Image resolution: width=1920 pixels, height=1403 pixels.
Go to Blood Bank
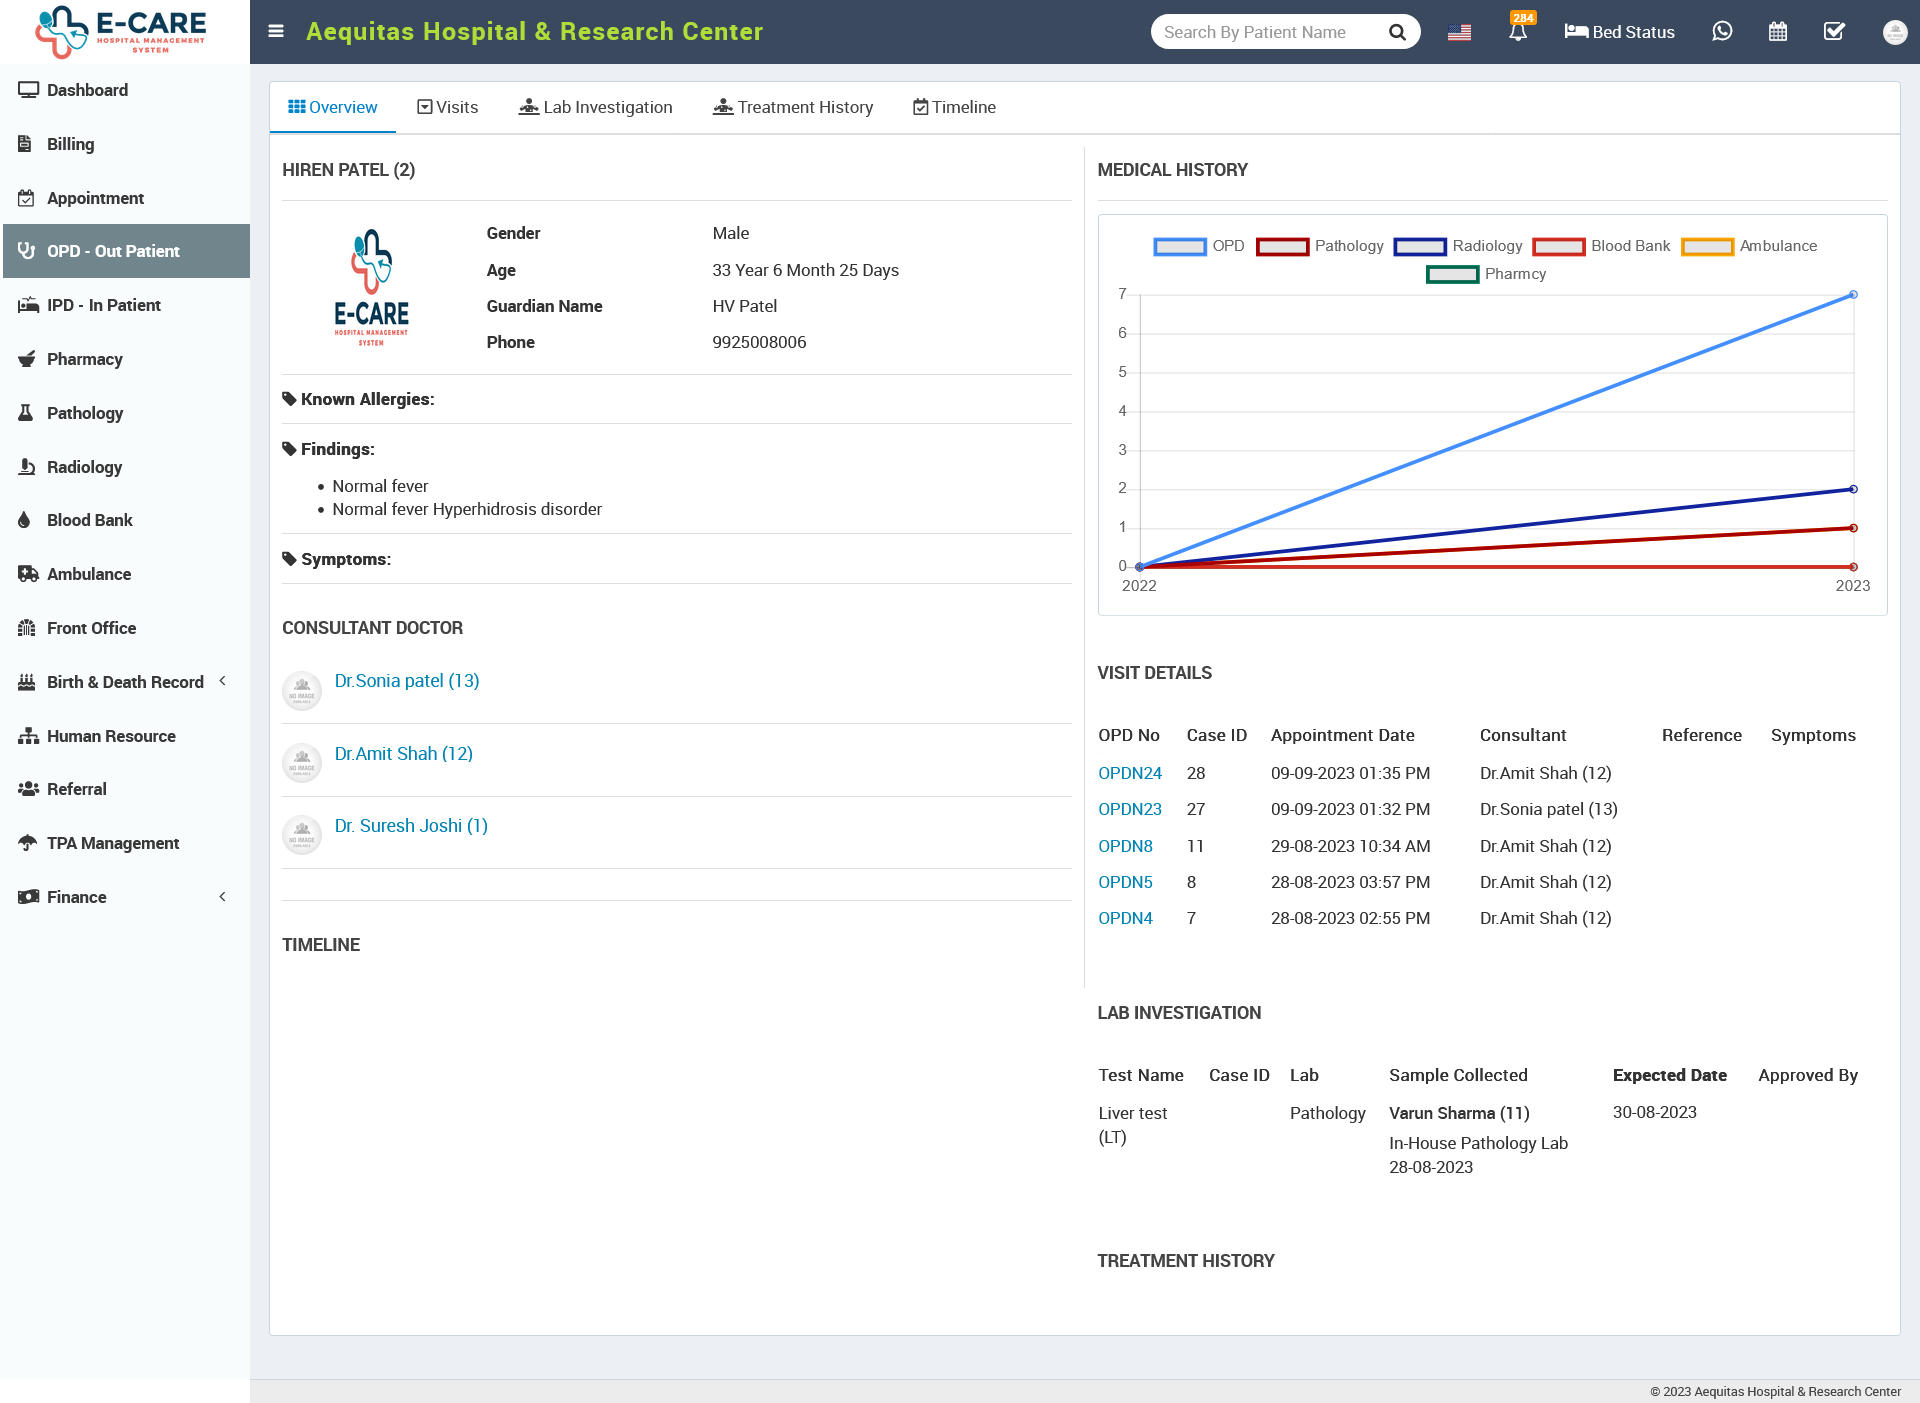point(88,520)
